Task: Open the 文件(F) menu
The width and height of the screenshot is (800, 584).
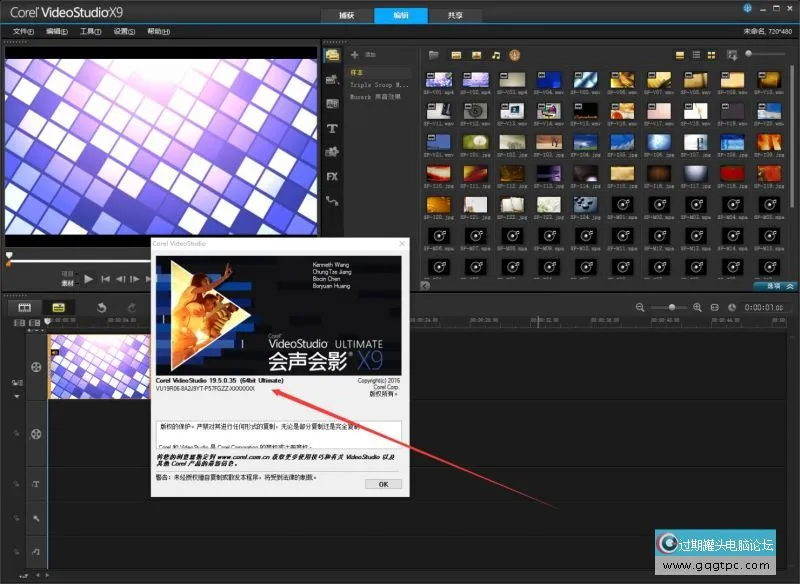Action: point(22,32)
